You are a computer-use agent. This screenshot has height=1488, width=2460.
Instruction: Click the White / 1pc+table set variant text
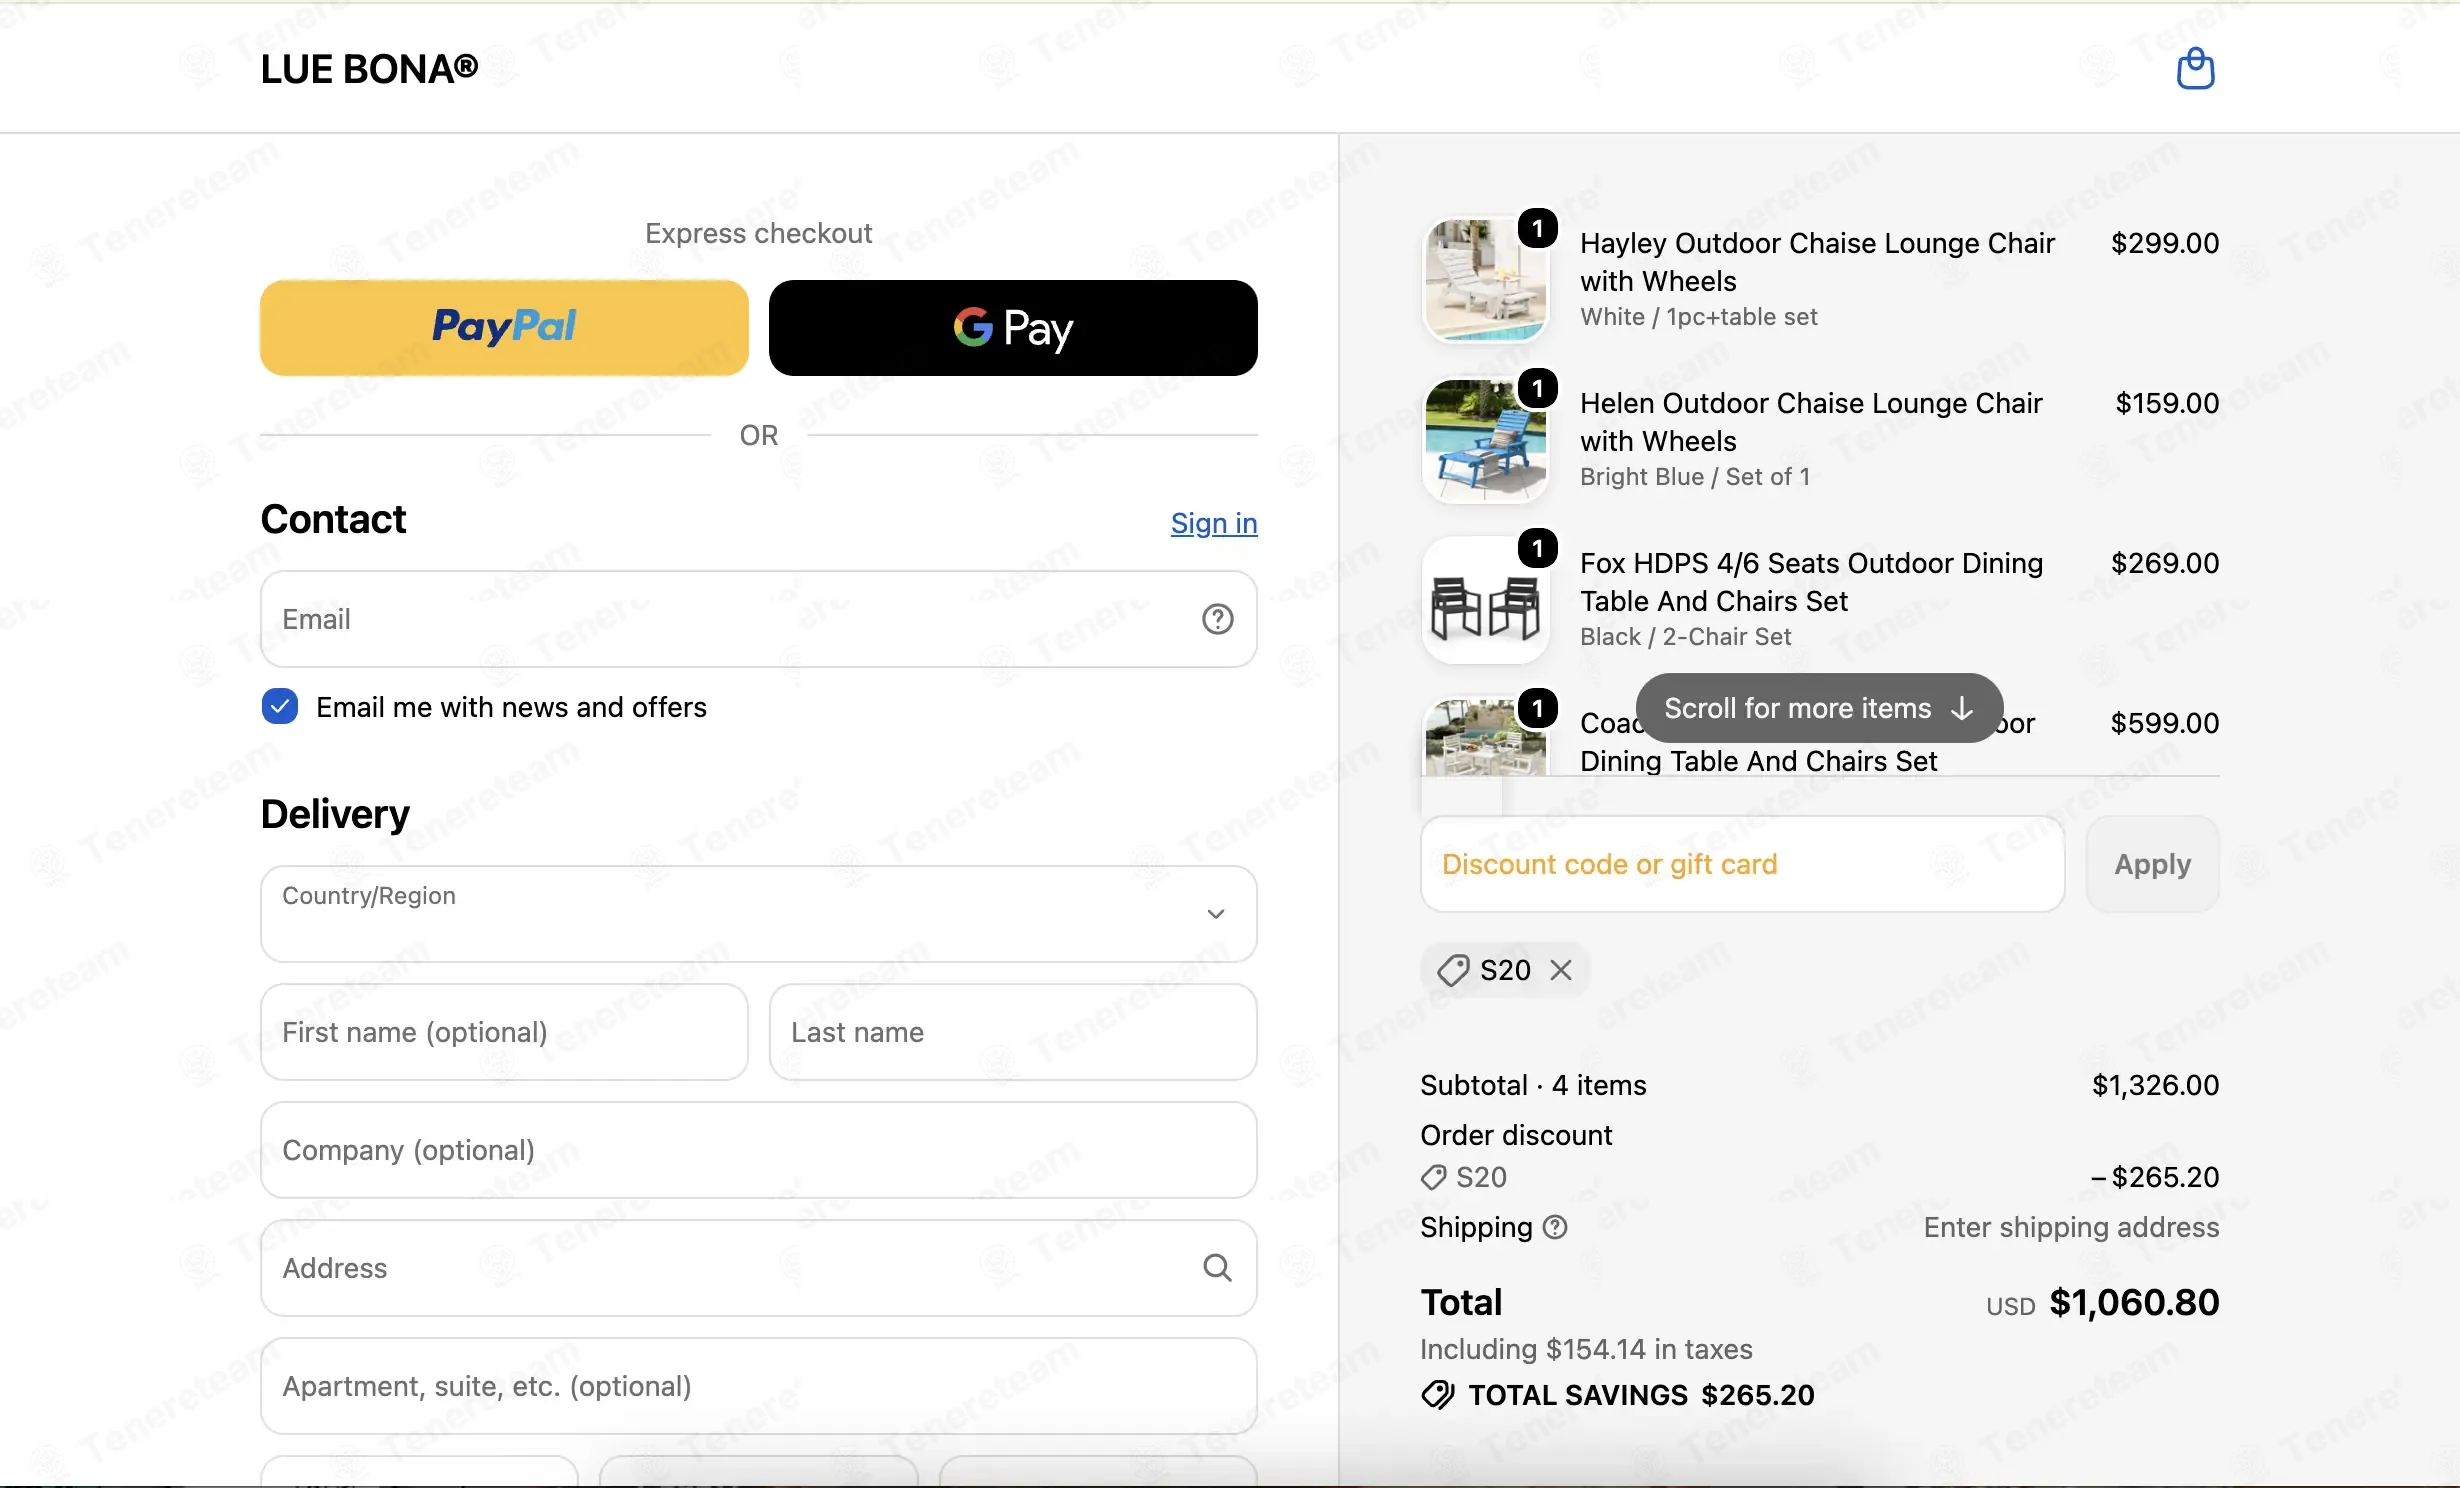pyautogui.click(x=1698, y=316)
